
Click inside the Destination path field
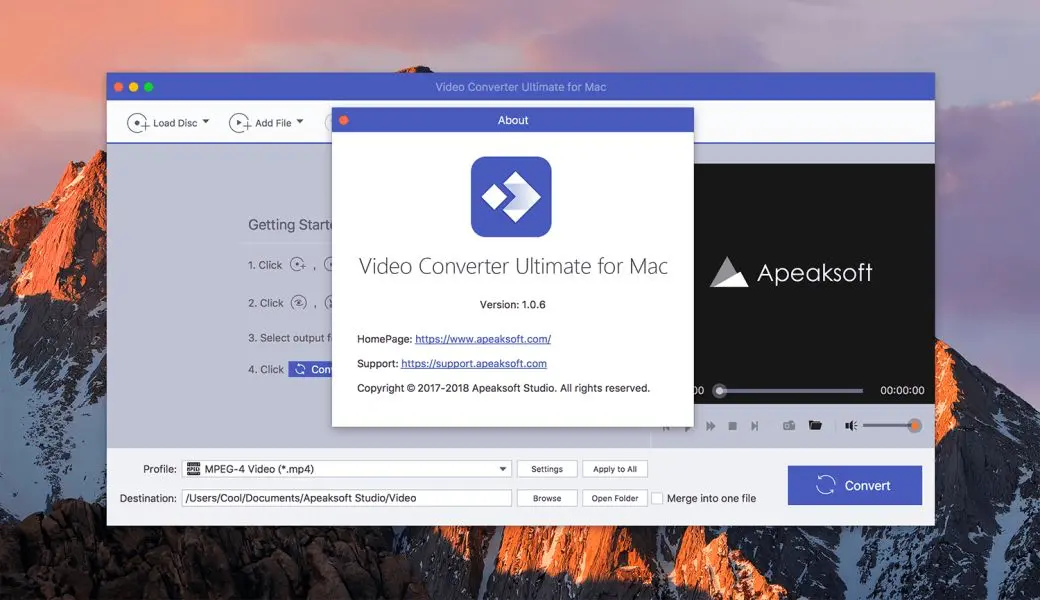pyautogui.click(x=345, y=498)
